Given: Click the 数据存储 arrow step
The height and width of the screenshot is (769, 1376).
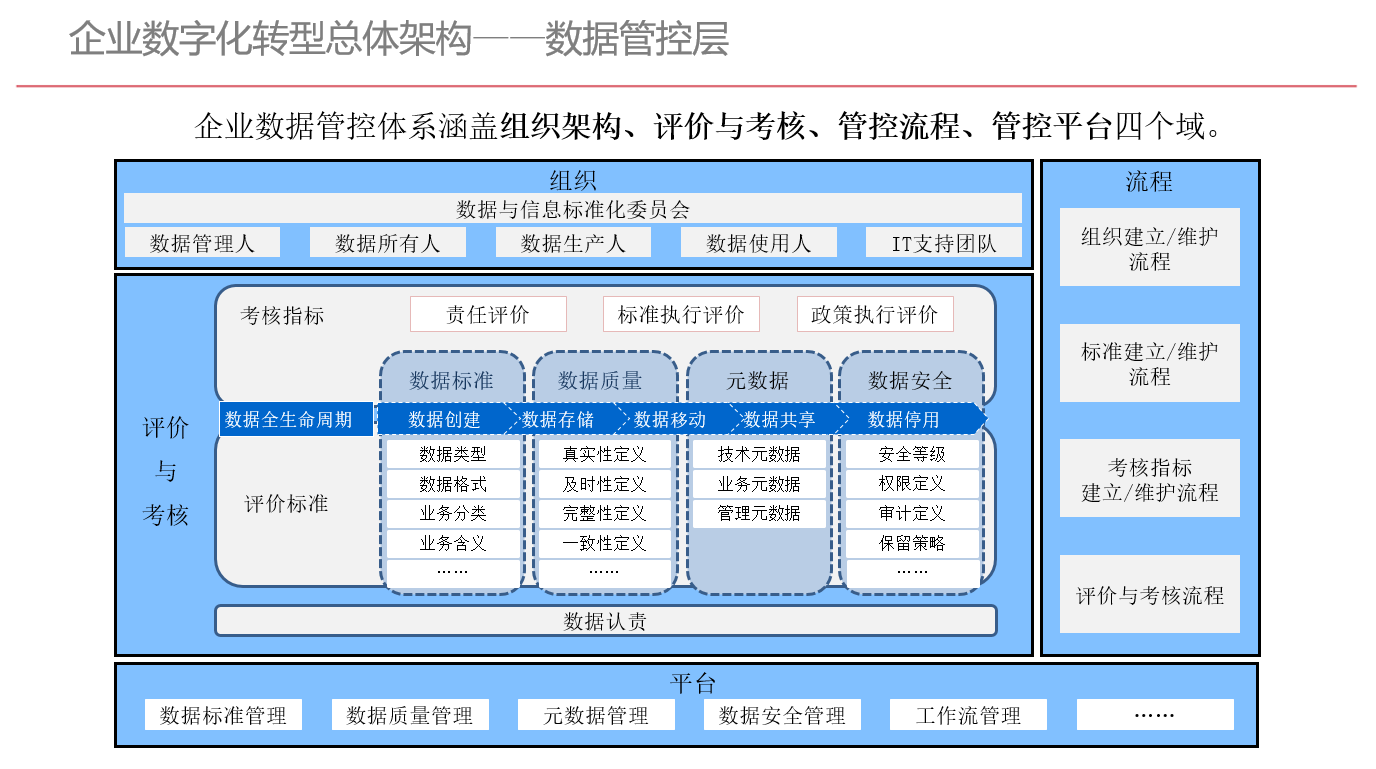Looking at the screenshot, I should (x=560, y=419).
